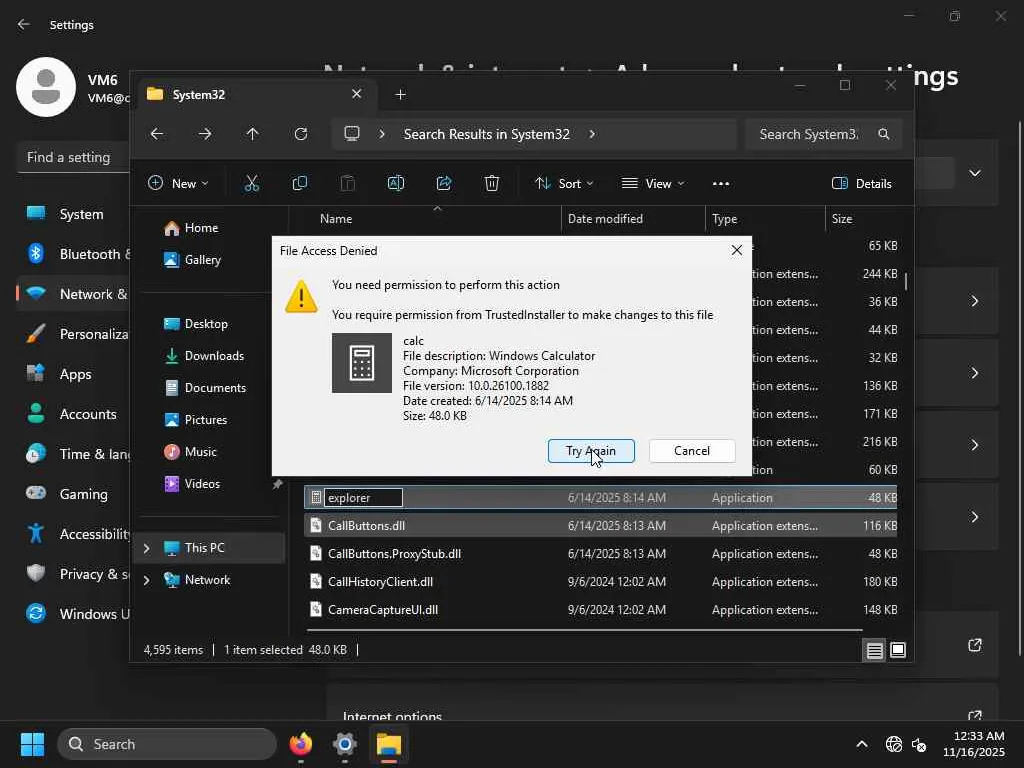Select CameraCaptureUI.dll file
Screen dimensions: 1024x768
(600, 610)
